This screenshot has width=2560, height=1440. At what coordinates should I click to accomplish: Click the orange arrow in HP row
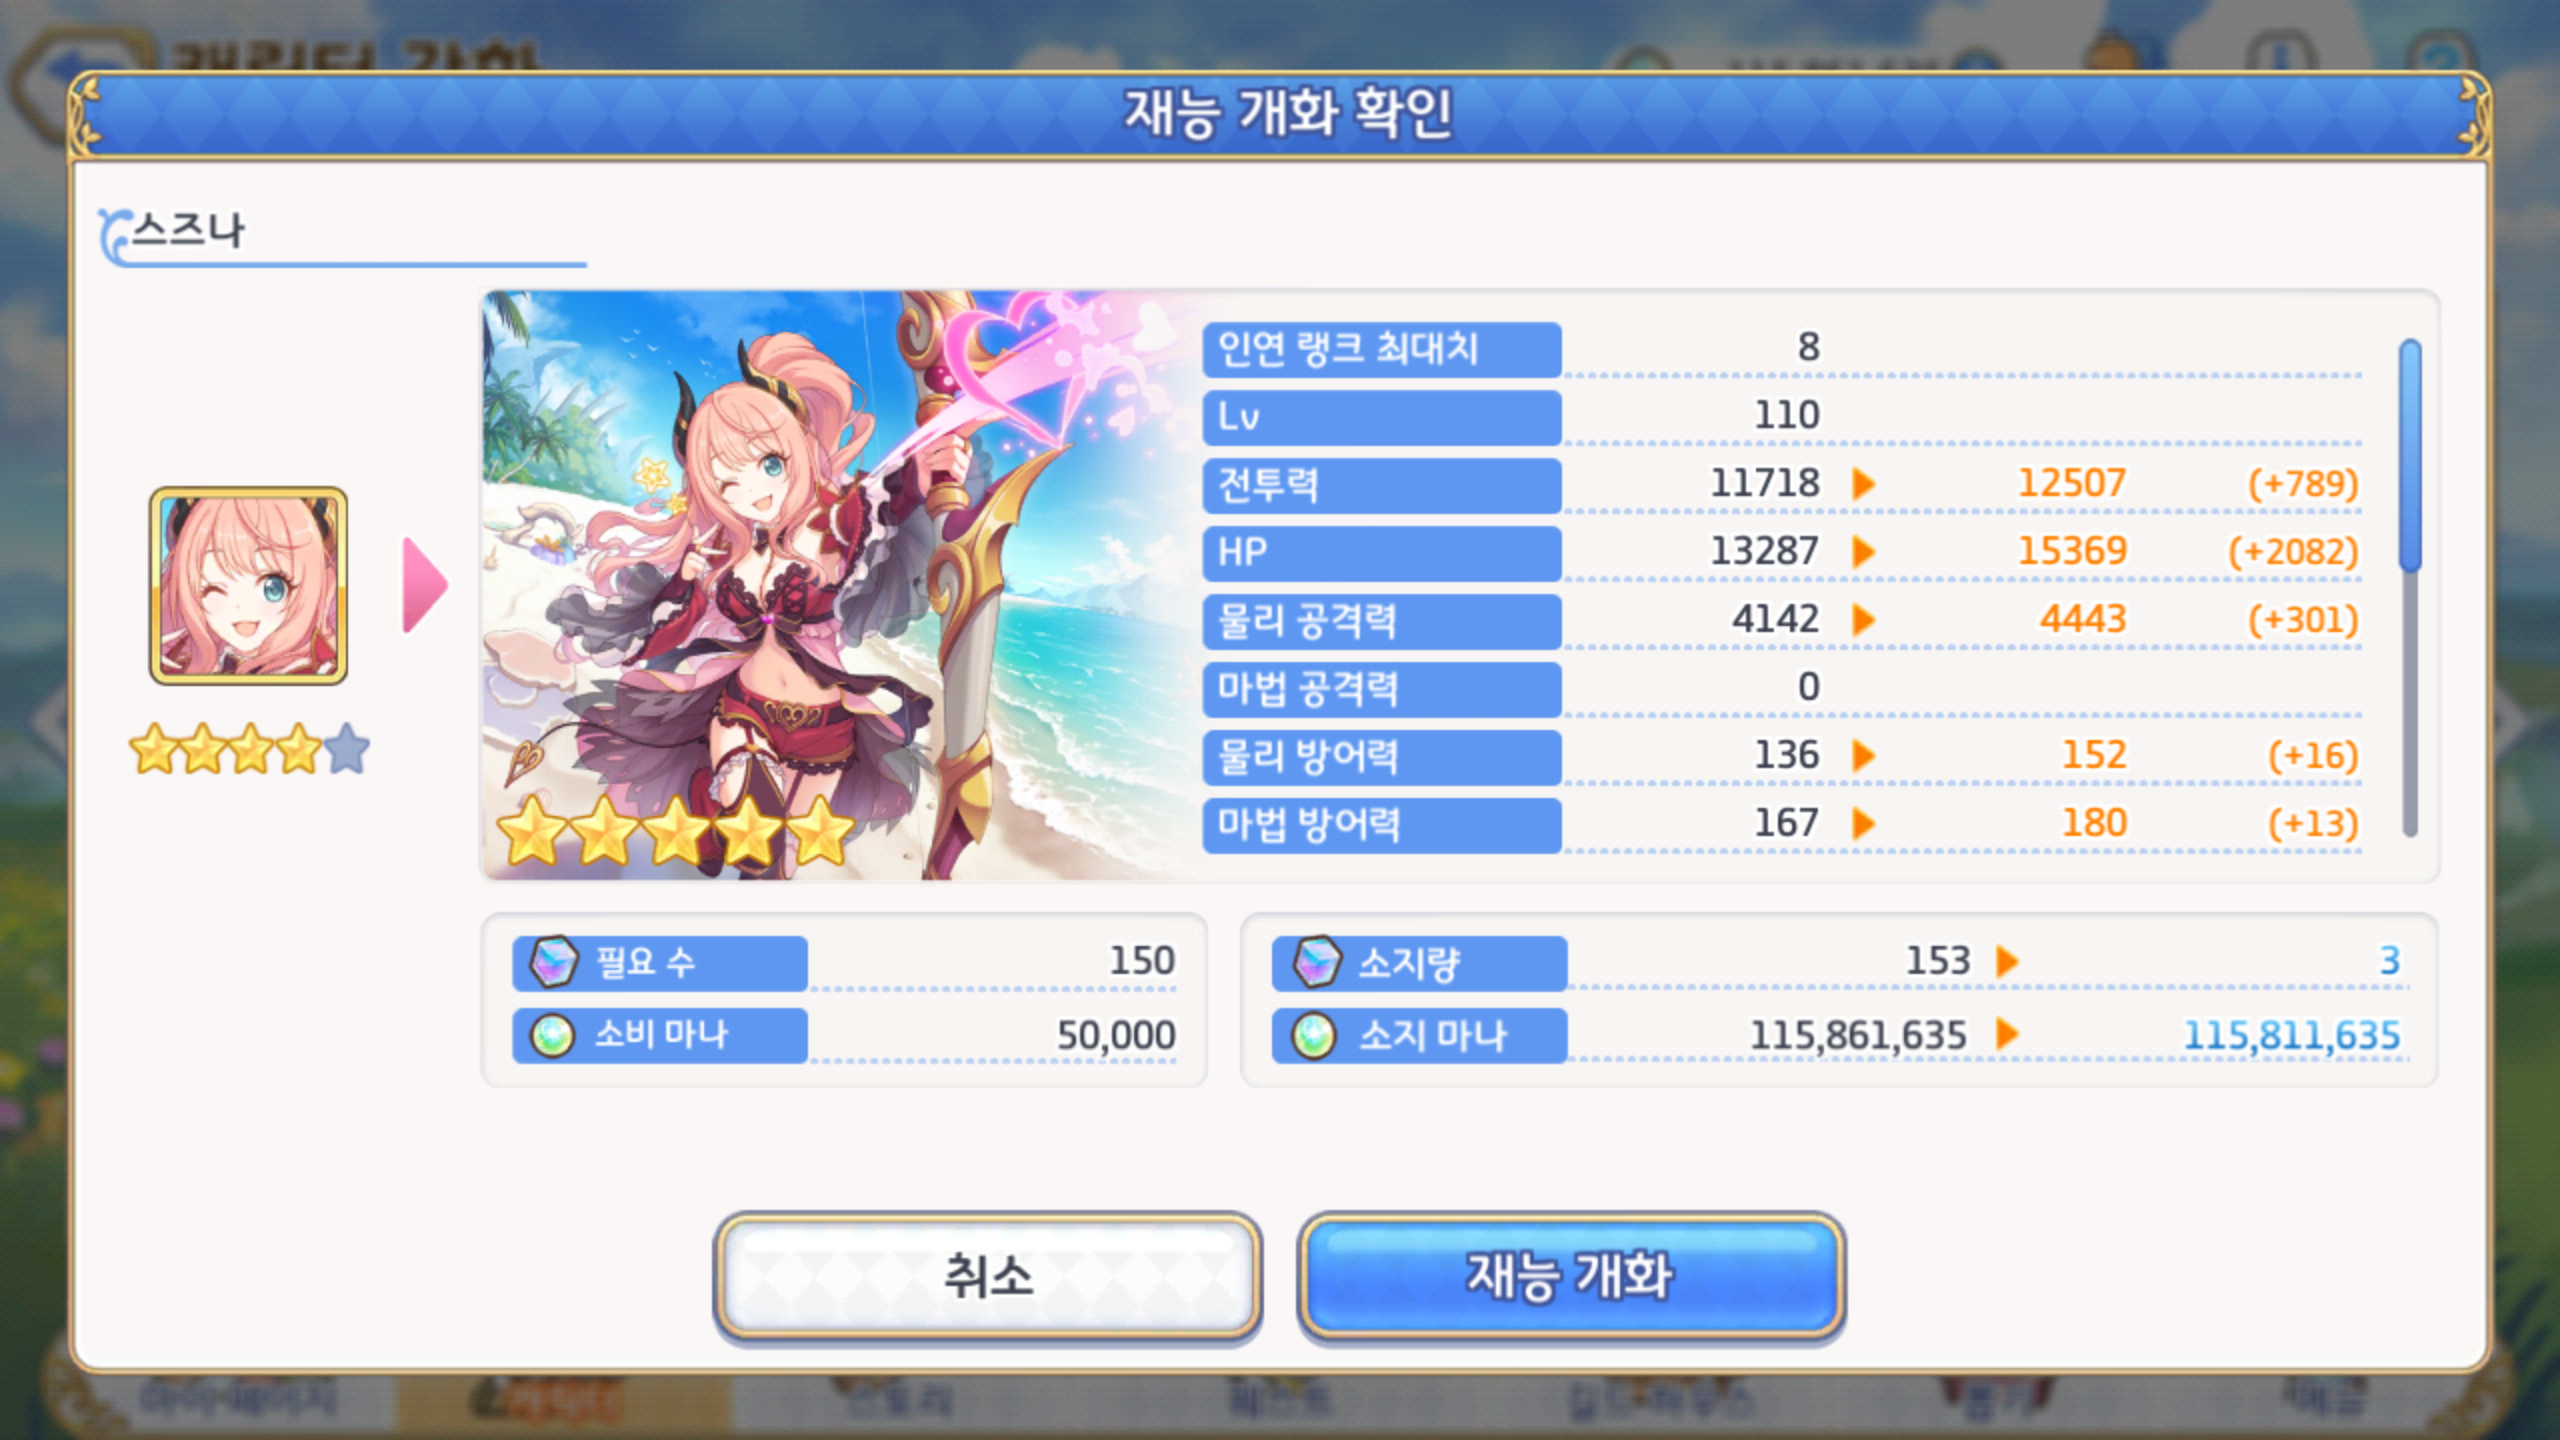tap(1863, 552)
